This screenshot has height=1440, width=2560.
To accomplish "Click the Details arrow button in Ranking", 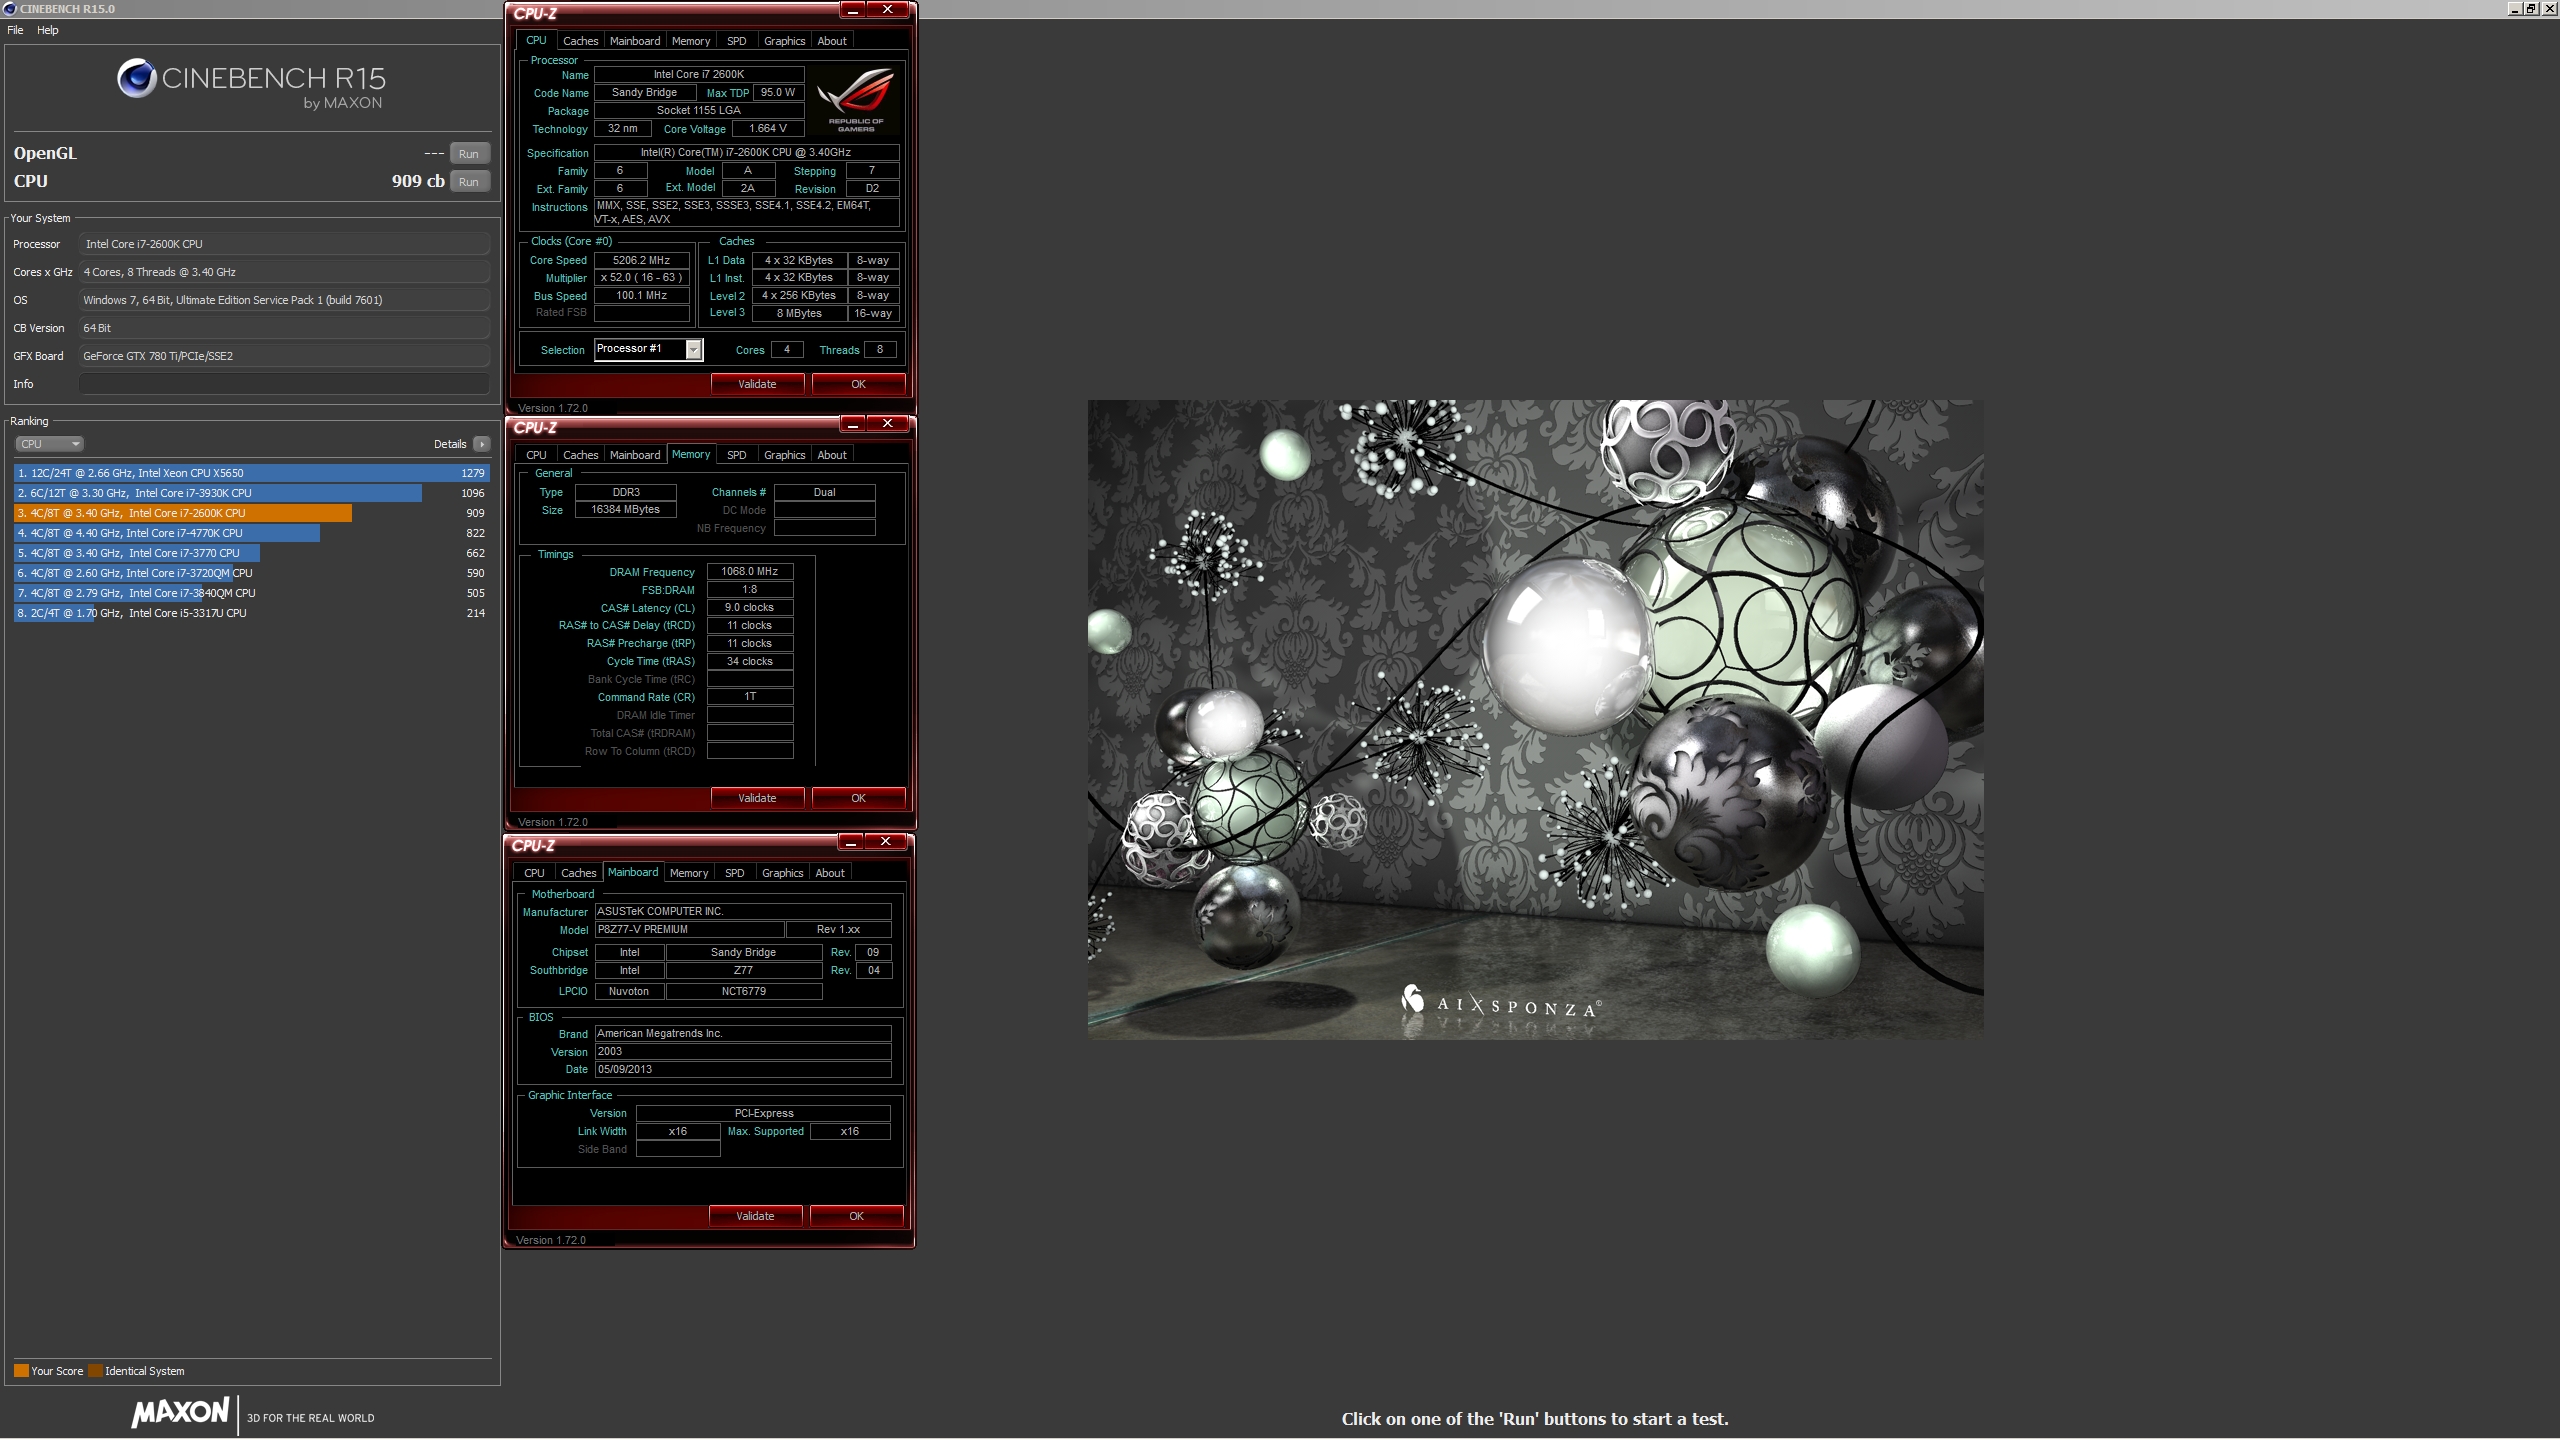I will pos(482,444).
